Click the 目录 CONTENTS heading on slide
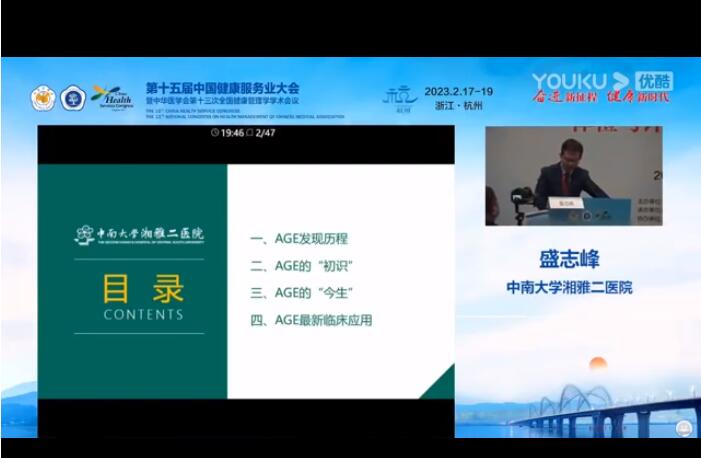701x458 pixels. point(143,298)
